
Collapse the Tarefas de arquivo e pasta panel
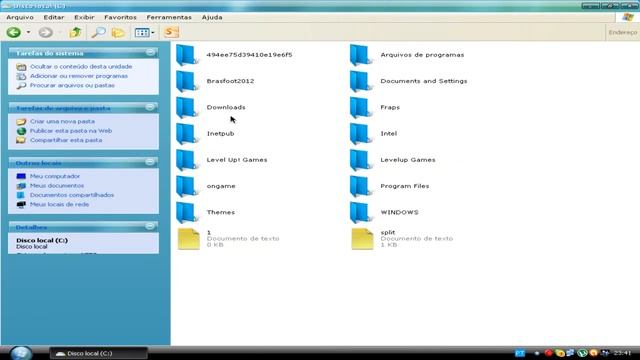click(150, 107)
